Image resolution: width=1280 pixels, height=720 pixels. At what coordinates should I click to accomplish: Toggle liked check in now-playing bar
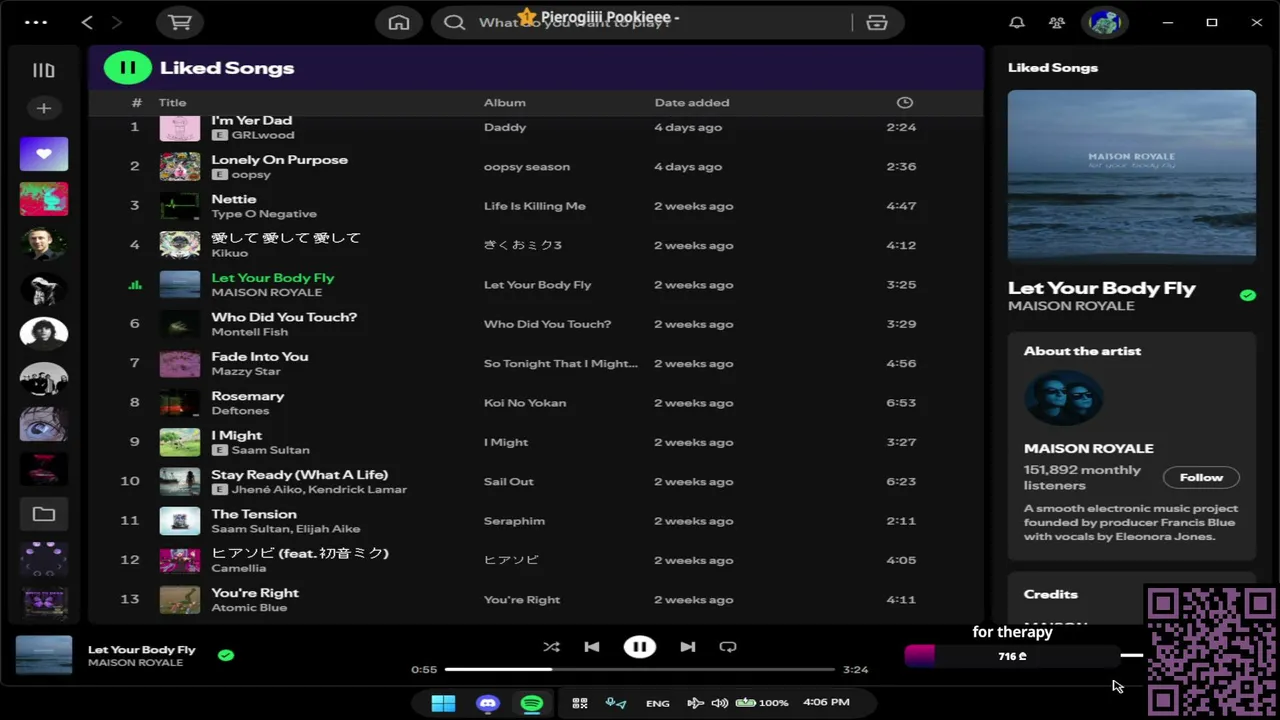[226, 656]
